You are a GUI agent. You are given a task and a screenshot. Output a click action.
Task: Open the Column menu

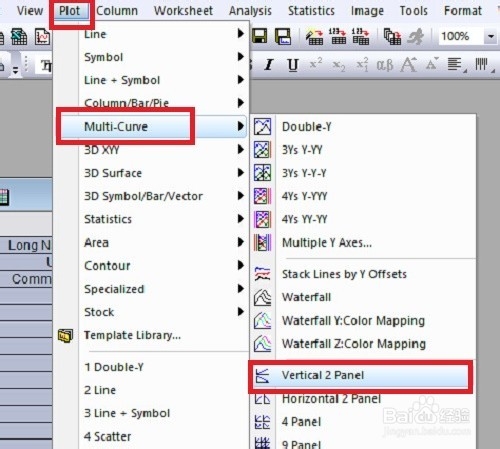pos(117,11)
